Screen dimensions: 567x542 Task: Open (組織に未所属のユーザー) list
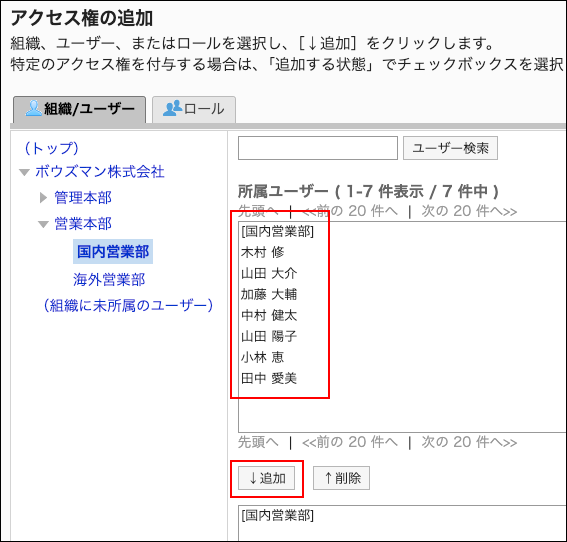[128, 306]
